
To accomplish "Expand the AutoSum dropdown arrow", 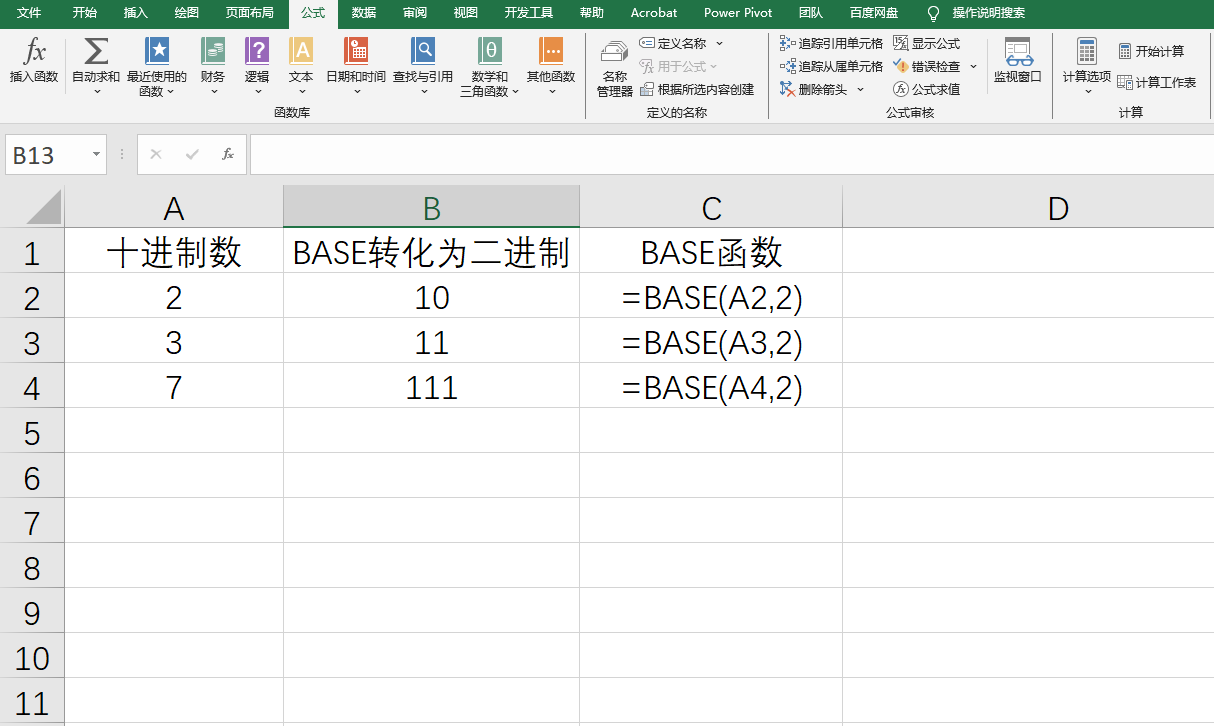I will 97,91.
